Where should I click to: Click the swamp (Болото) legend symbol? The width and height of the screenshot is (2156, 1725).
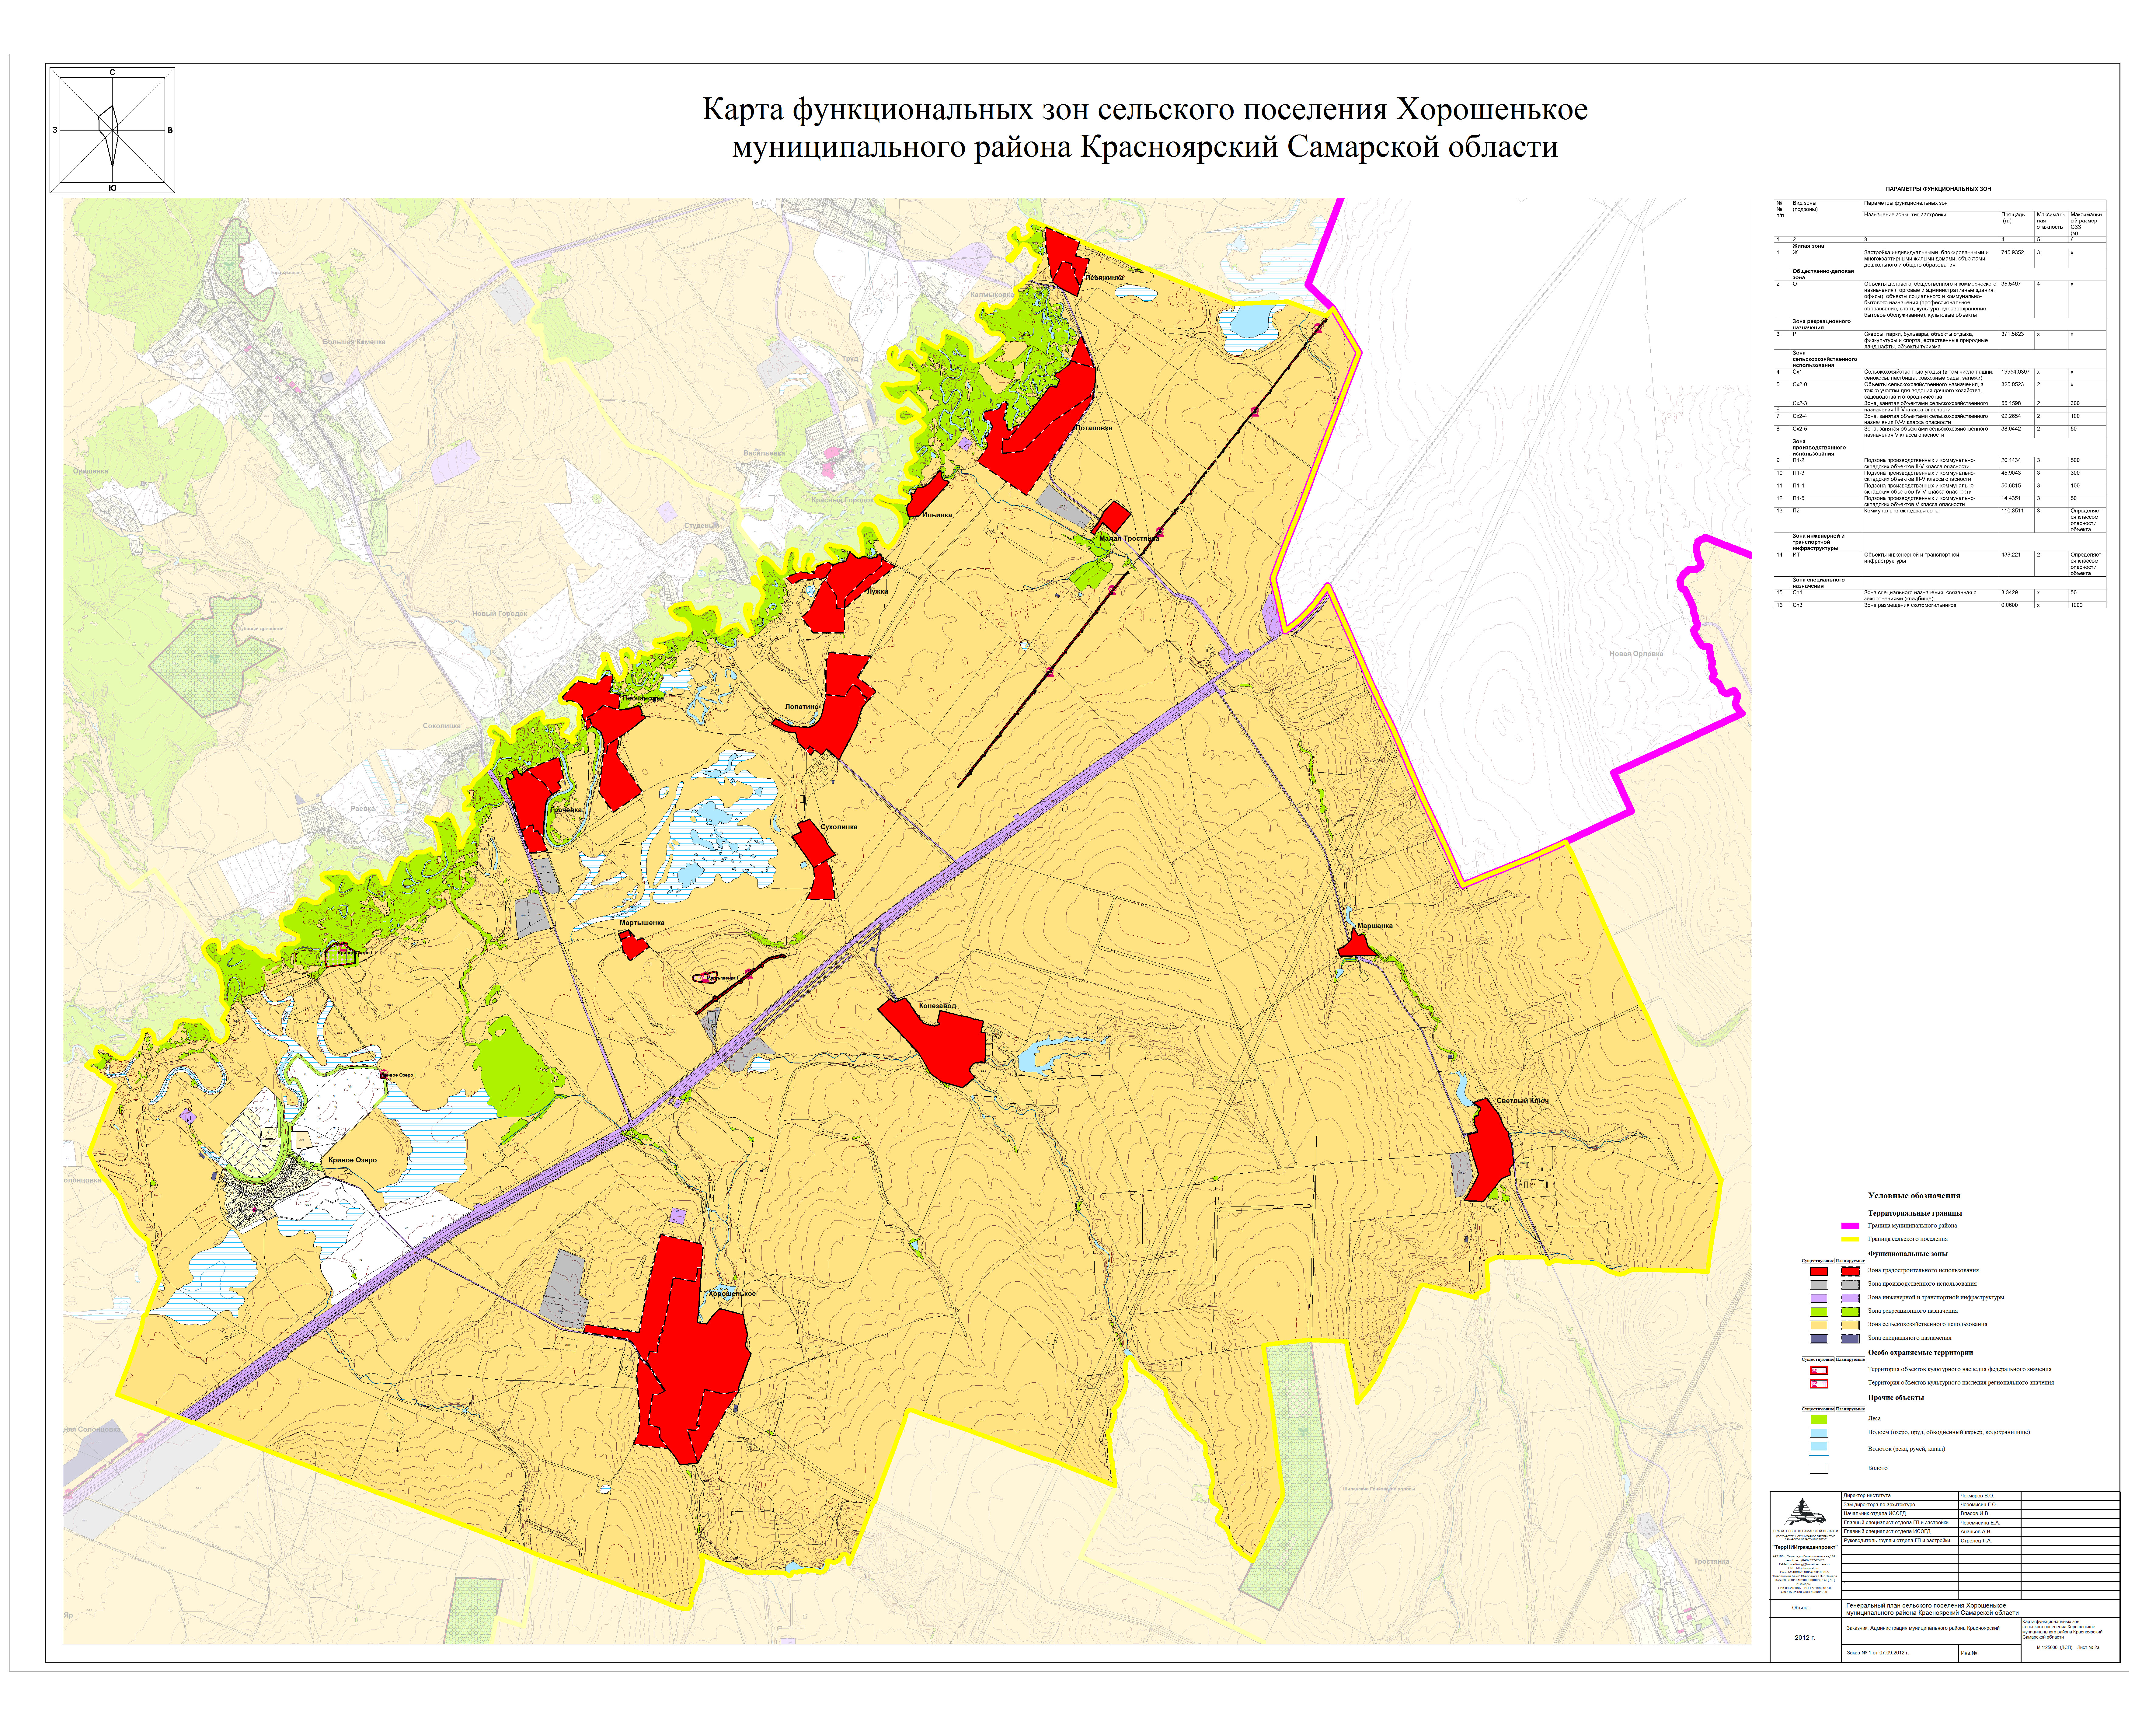[x=1819, y=1469]
